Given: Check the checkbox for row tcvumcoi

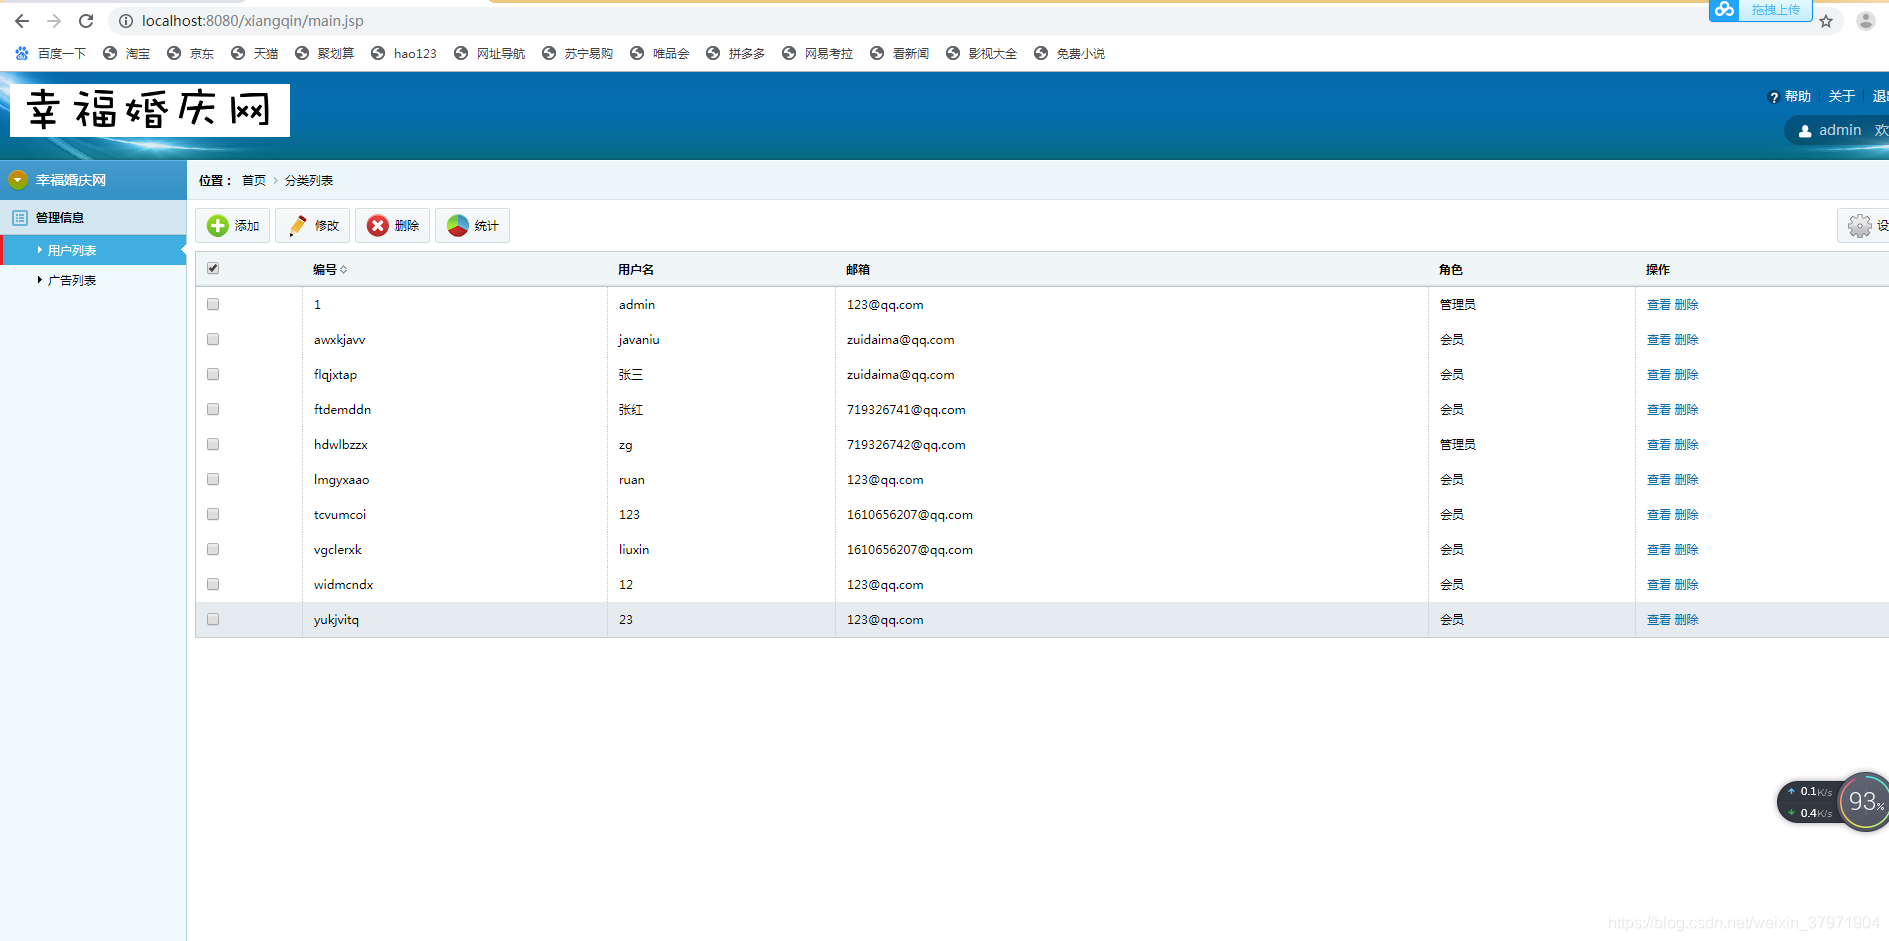Looking at the screenshot, I should point(213,514).
